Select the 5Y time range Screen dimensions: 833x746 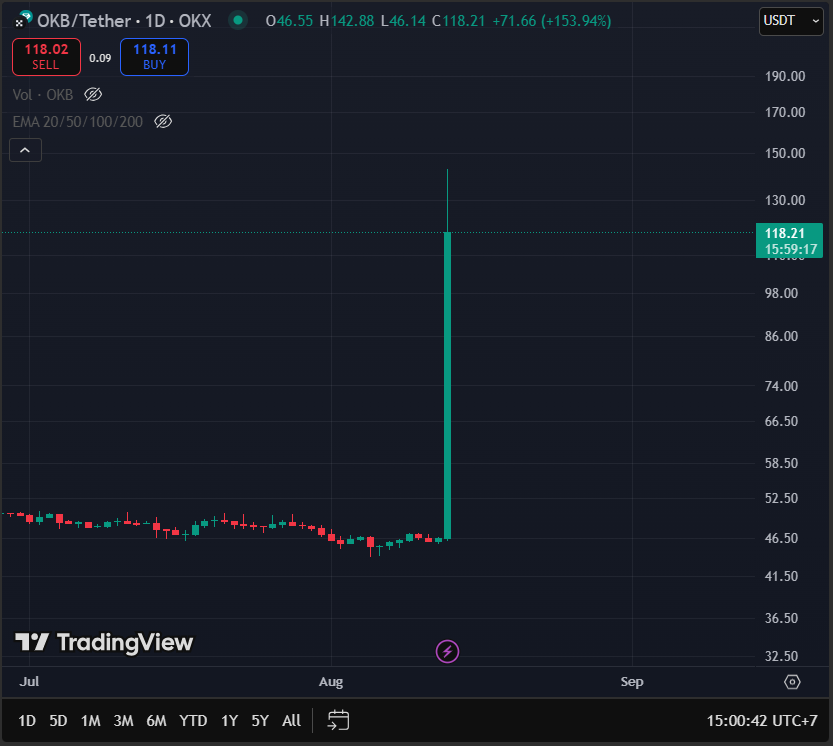coord(260,720)
